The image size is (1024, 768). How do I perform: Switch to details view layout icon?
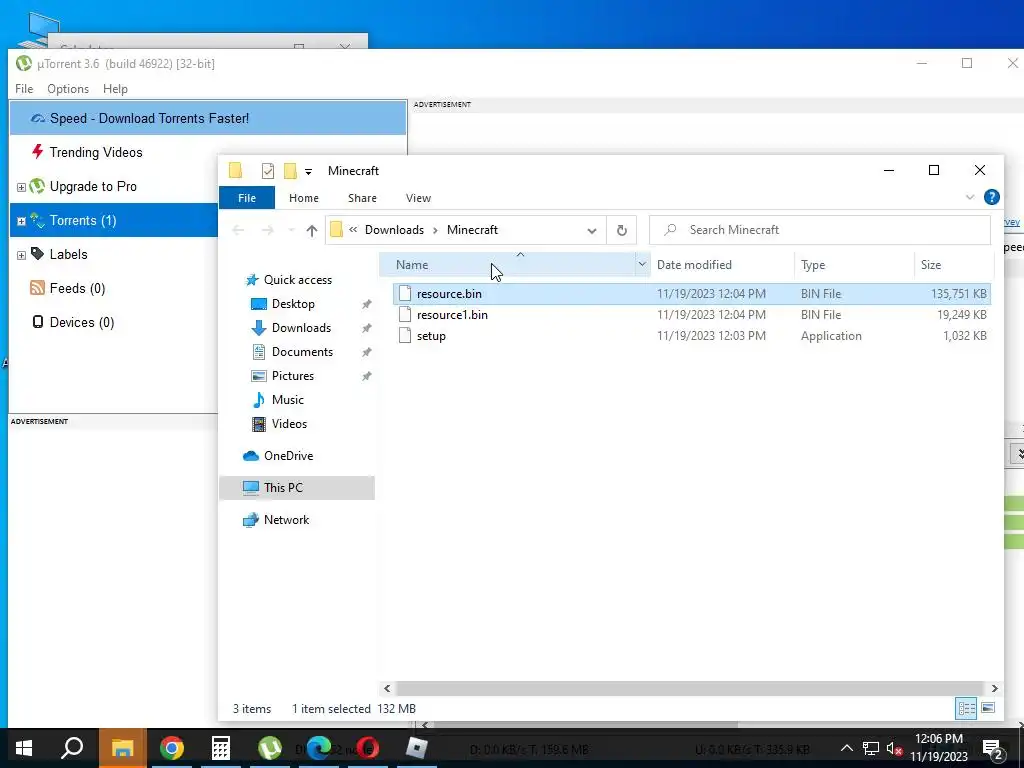[967, 708]
